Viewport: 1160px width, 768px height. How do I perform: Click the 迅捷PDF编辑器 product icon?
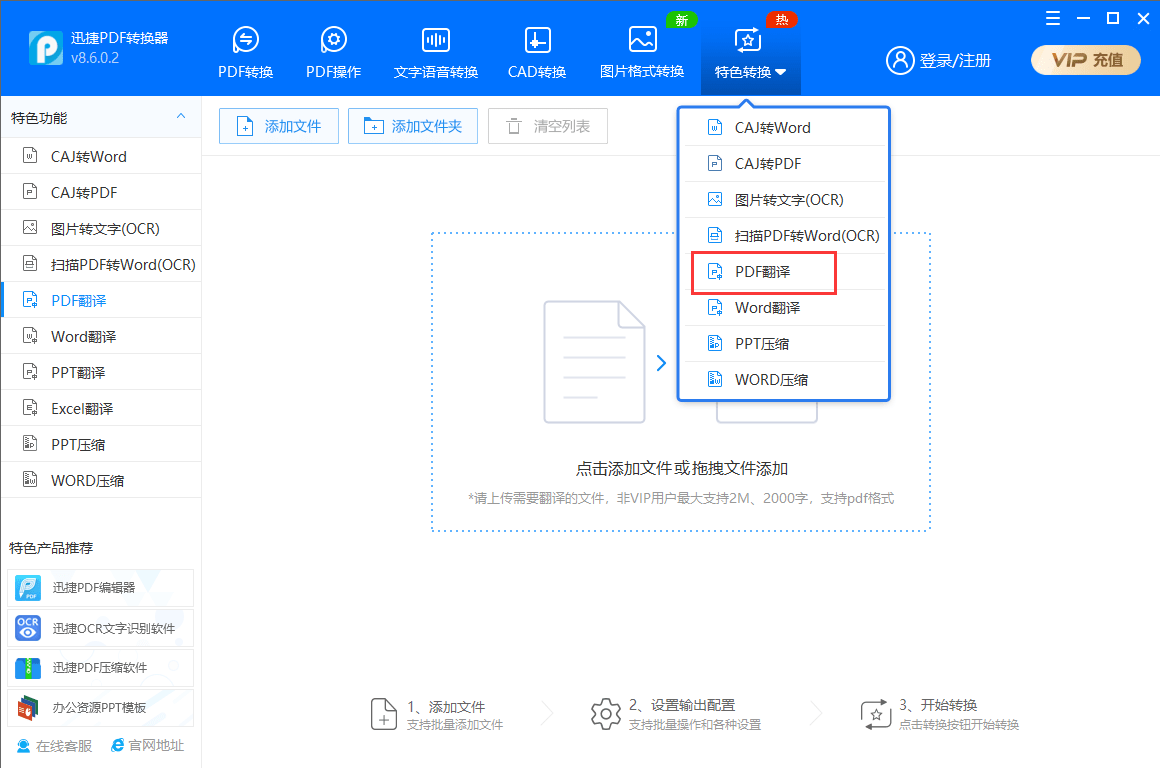click(x=28, y=588)
